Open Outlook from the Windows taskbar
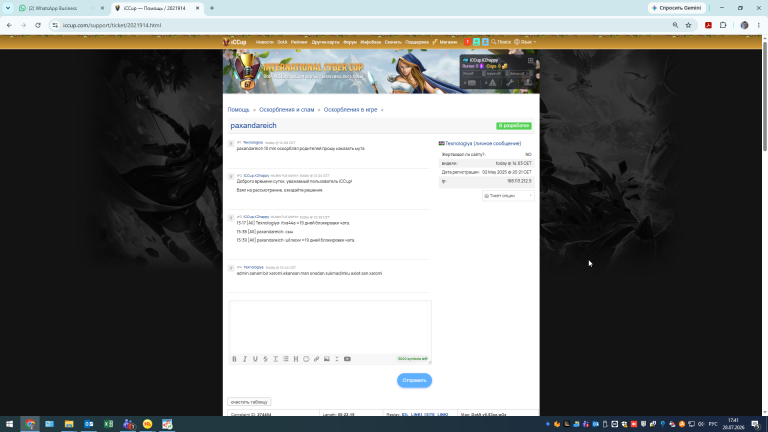Screen dimensions: 768x432 tap(89, 424)
